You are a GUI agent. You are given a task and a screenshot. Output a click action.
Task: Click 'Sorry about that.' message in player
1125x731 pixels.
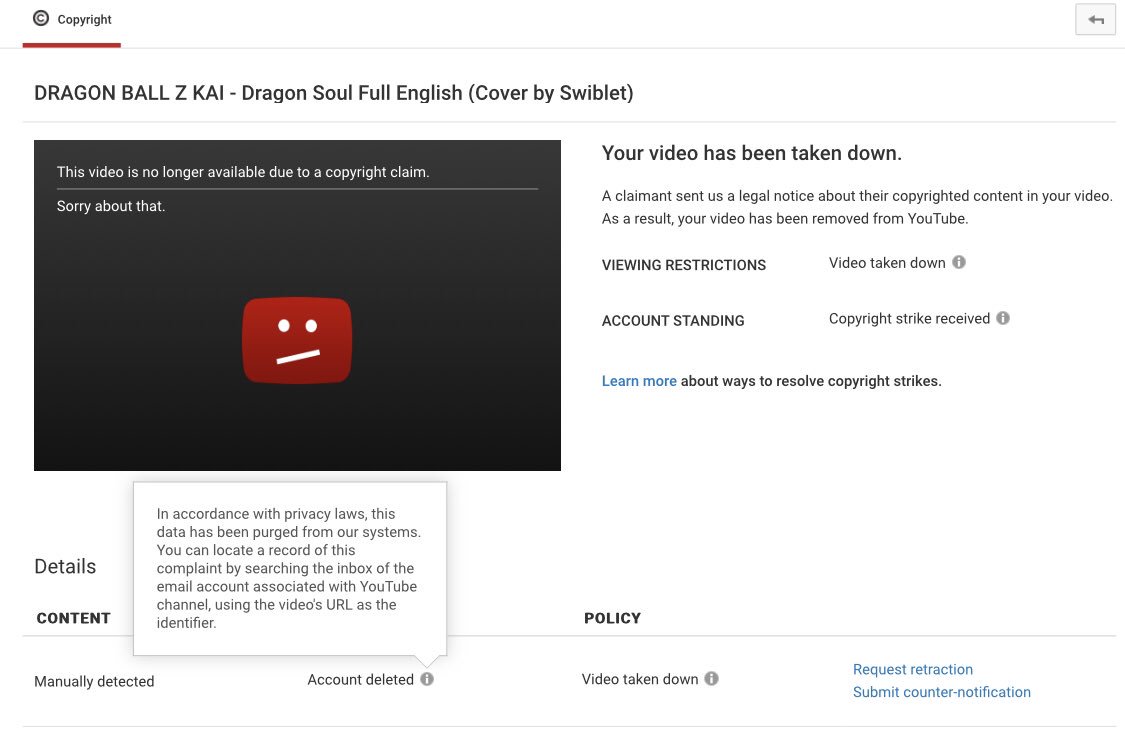coord(110,206)
